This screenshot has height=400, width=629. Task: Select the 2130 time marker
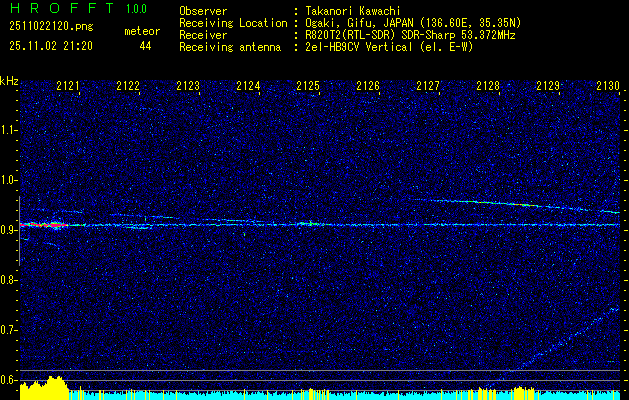pyautogui.click(x=608, y=87)
